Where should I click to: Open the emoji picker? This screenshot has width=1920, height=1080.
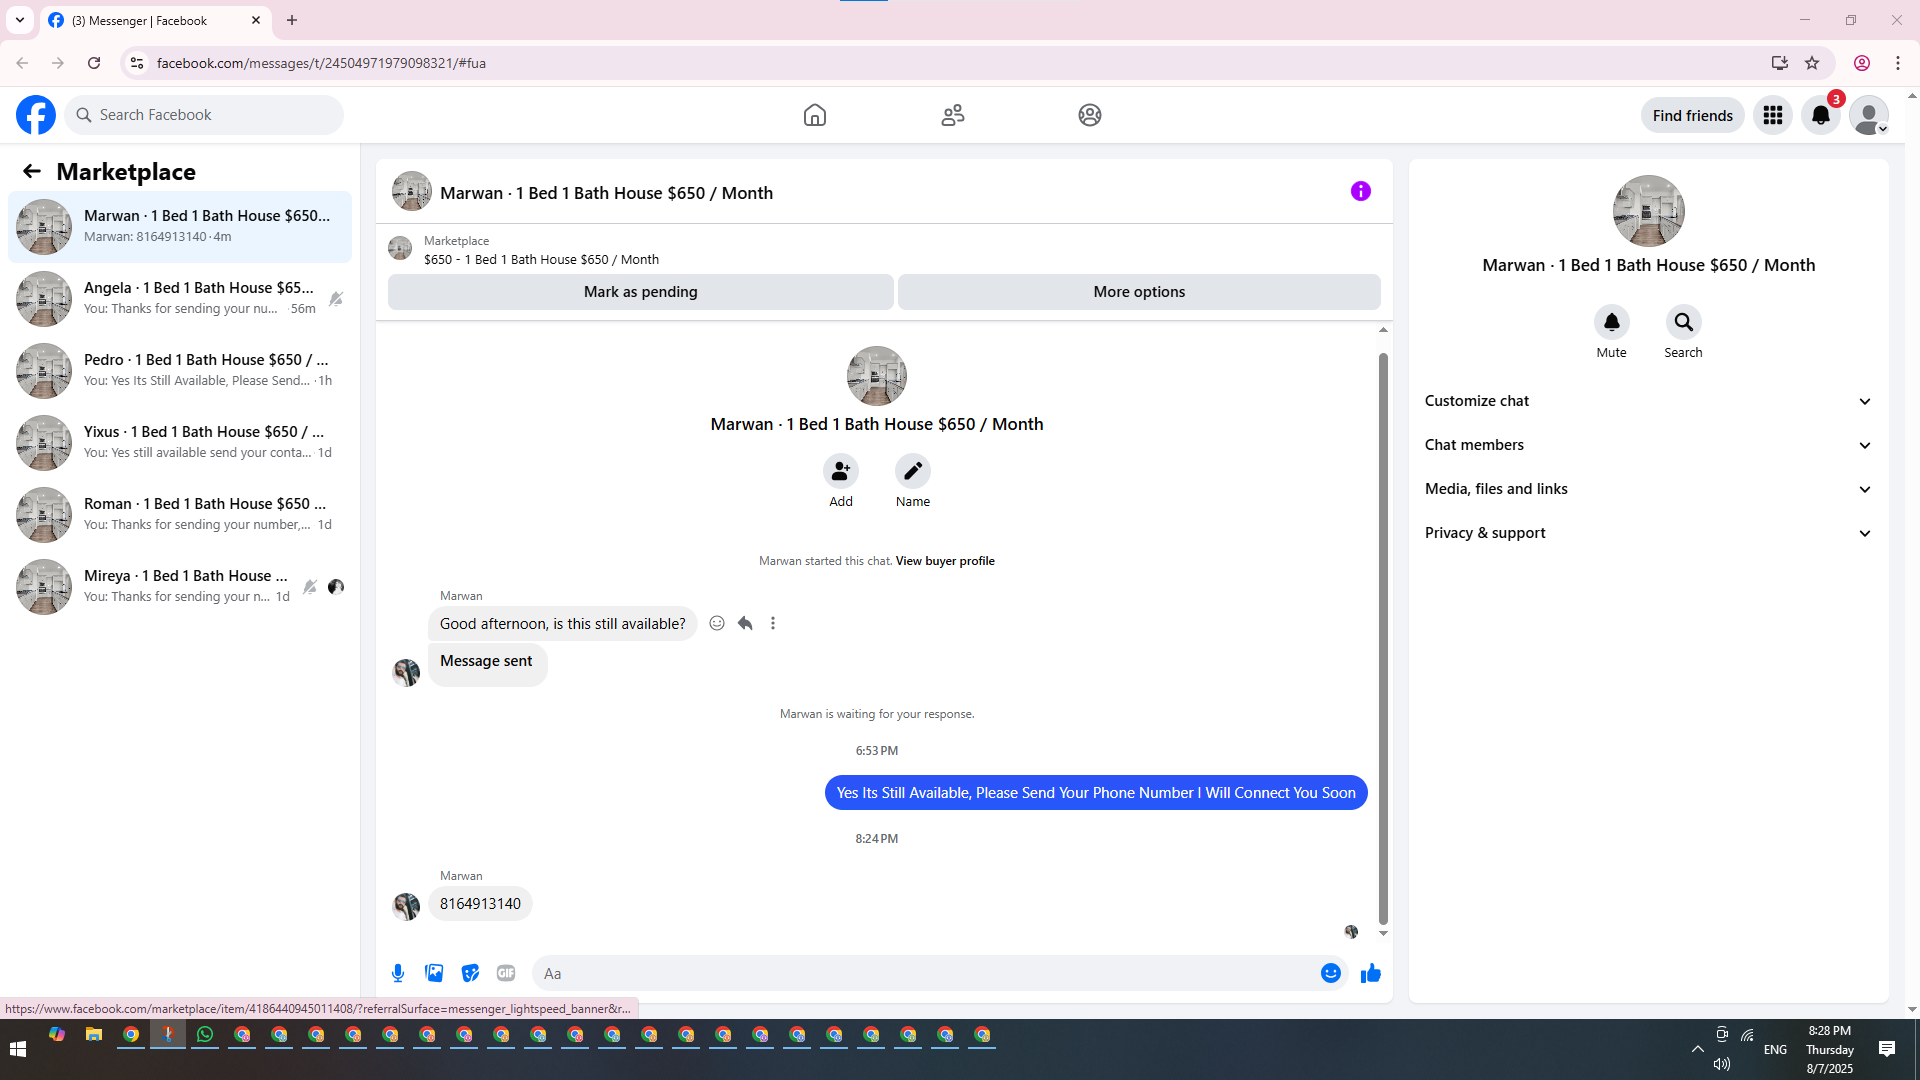(x=1331, y=973)
